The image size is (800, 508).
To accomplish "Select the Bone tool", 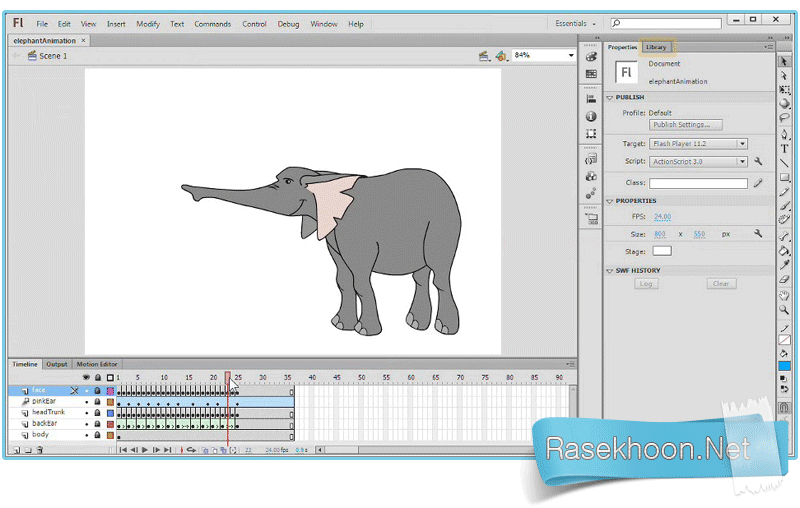I will point(784,236).
